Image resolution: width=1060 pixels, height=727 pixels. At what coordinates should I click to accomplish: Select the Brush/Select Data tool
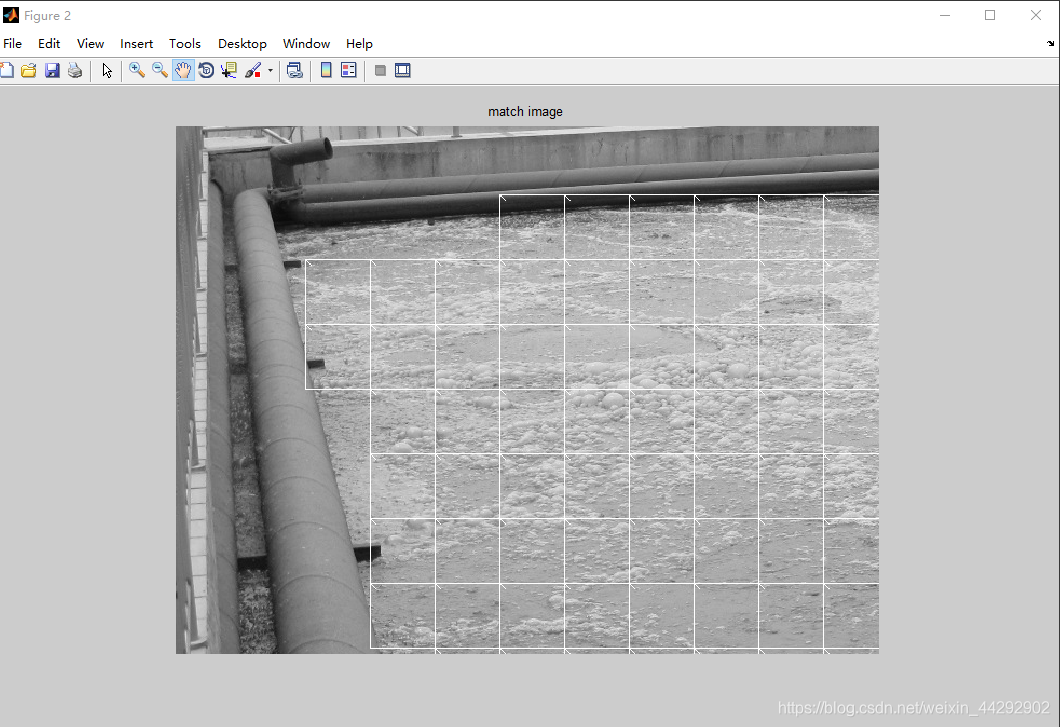point(253,70)
